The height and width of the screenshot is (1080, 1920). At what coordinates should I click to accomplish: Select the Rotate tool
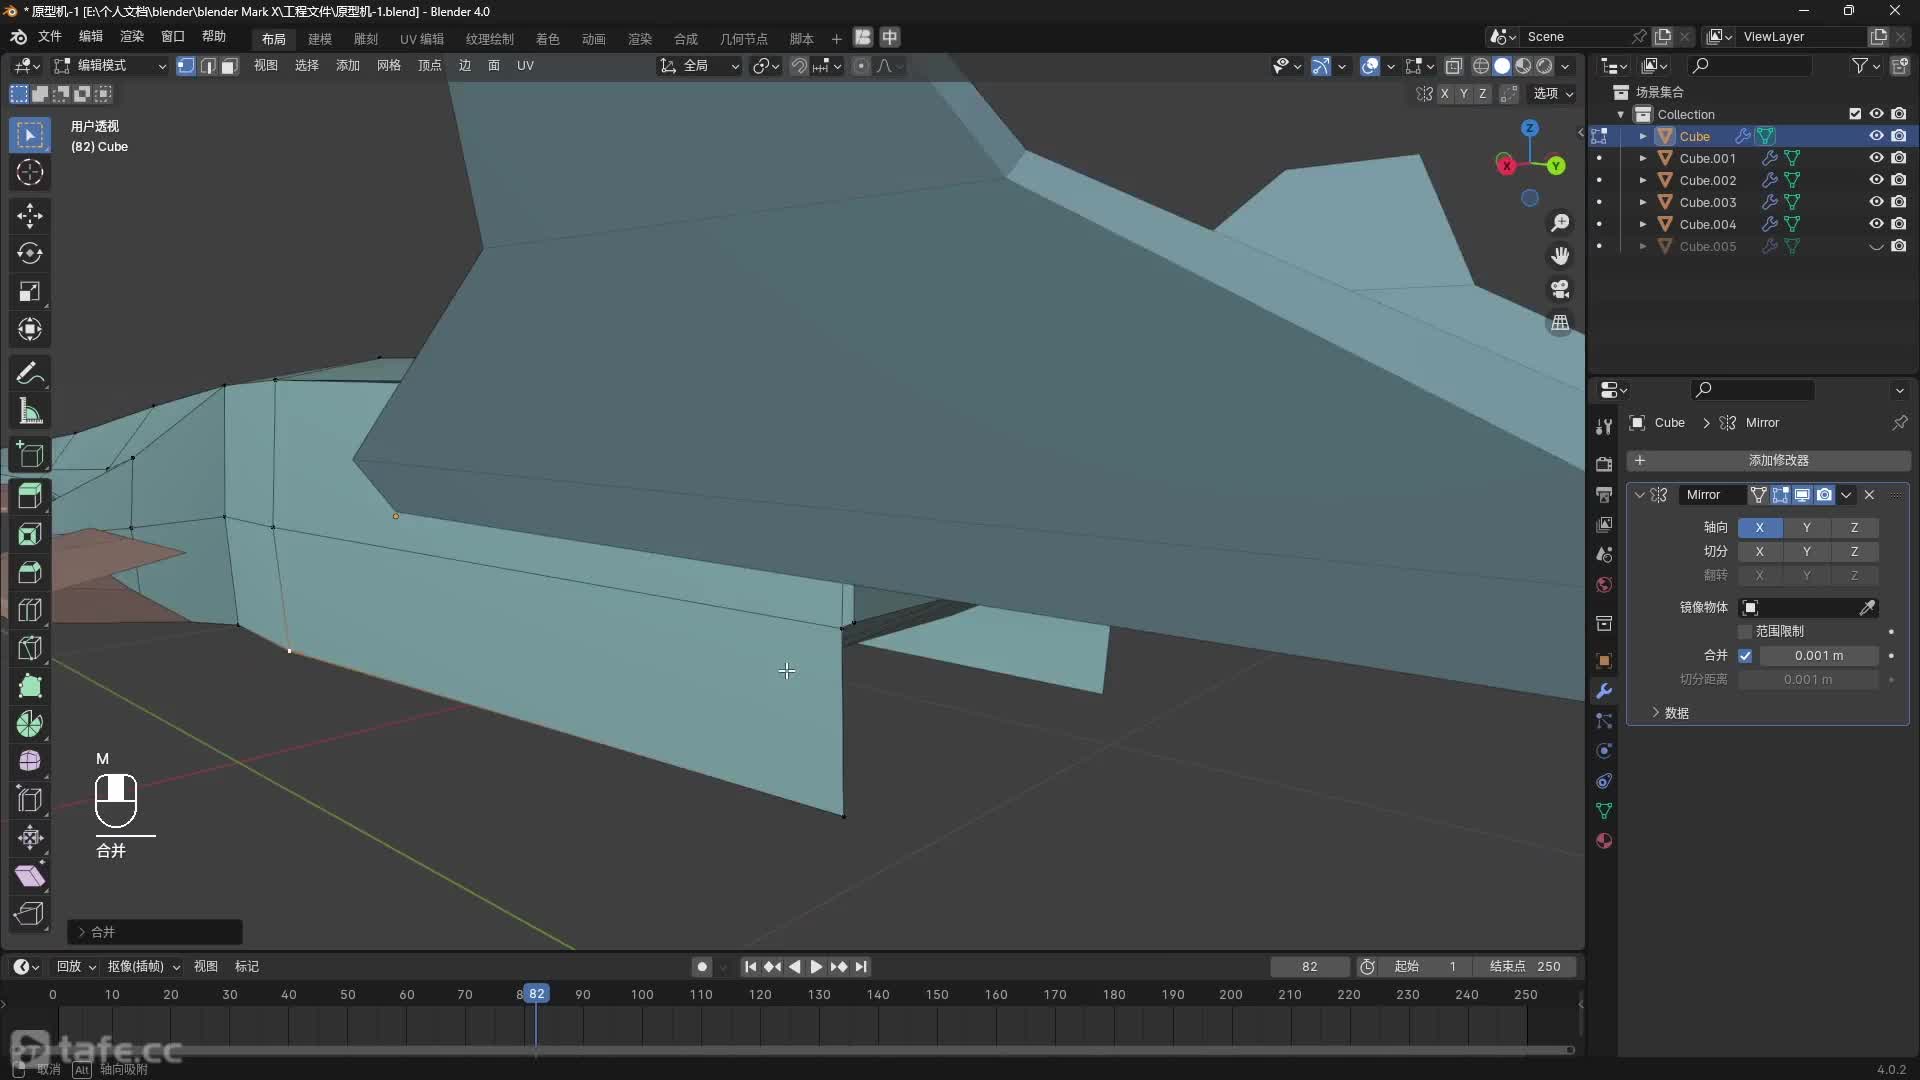(x=29, y=254)
